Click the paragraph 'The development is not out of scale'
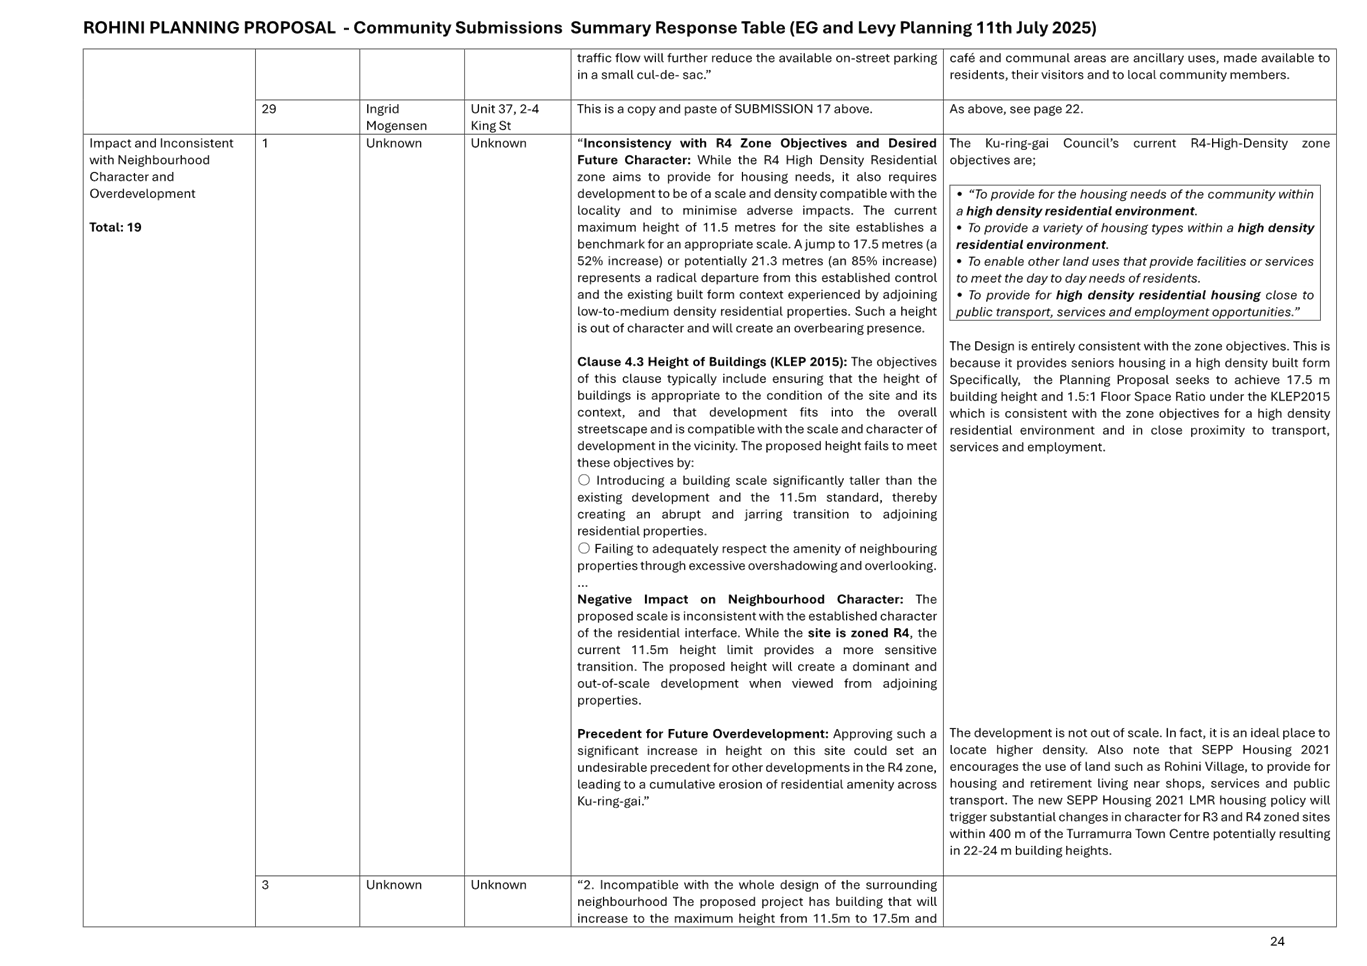 [x=1139, y=791]
